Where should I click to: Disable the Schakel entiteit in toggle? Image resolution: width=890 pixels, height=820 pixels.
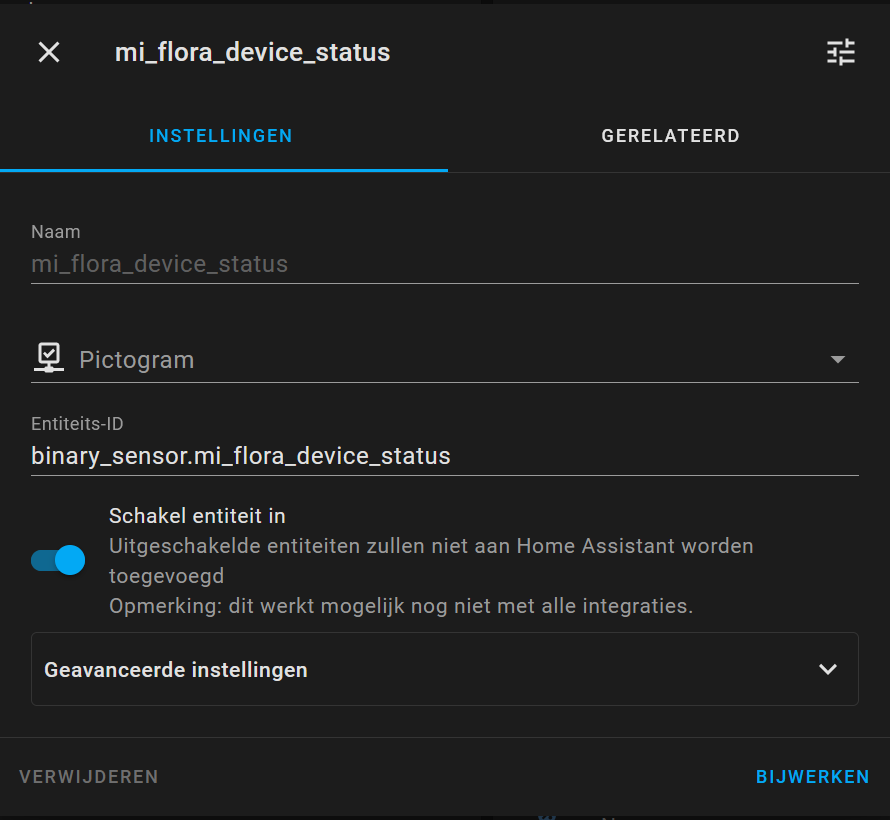pyautogui.click(x=57, y=560)
